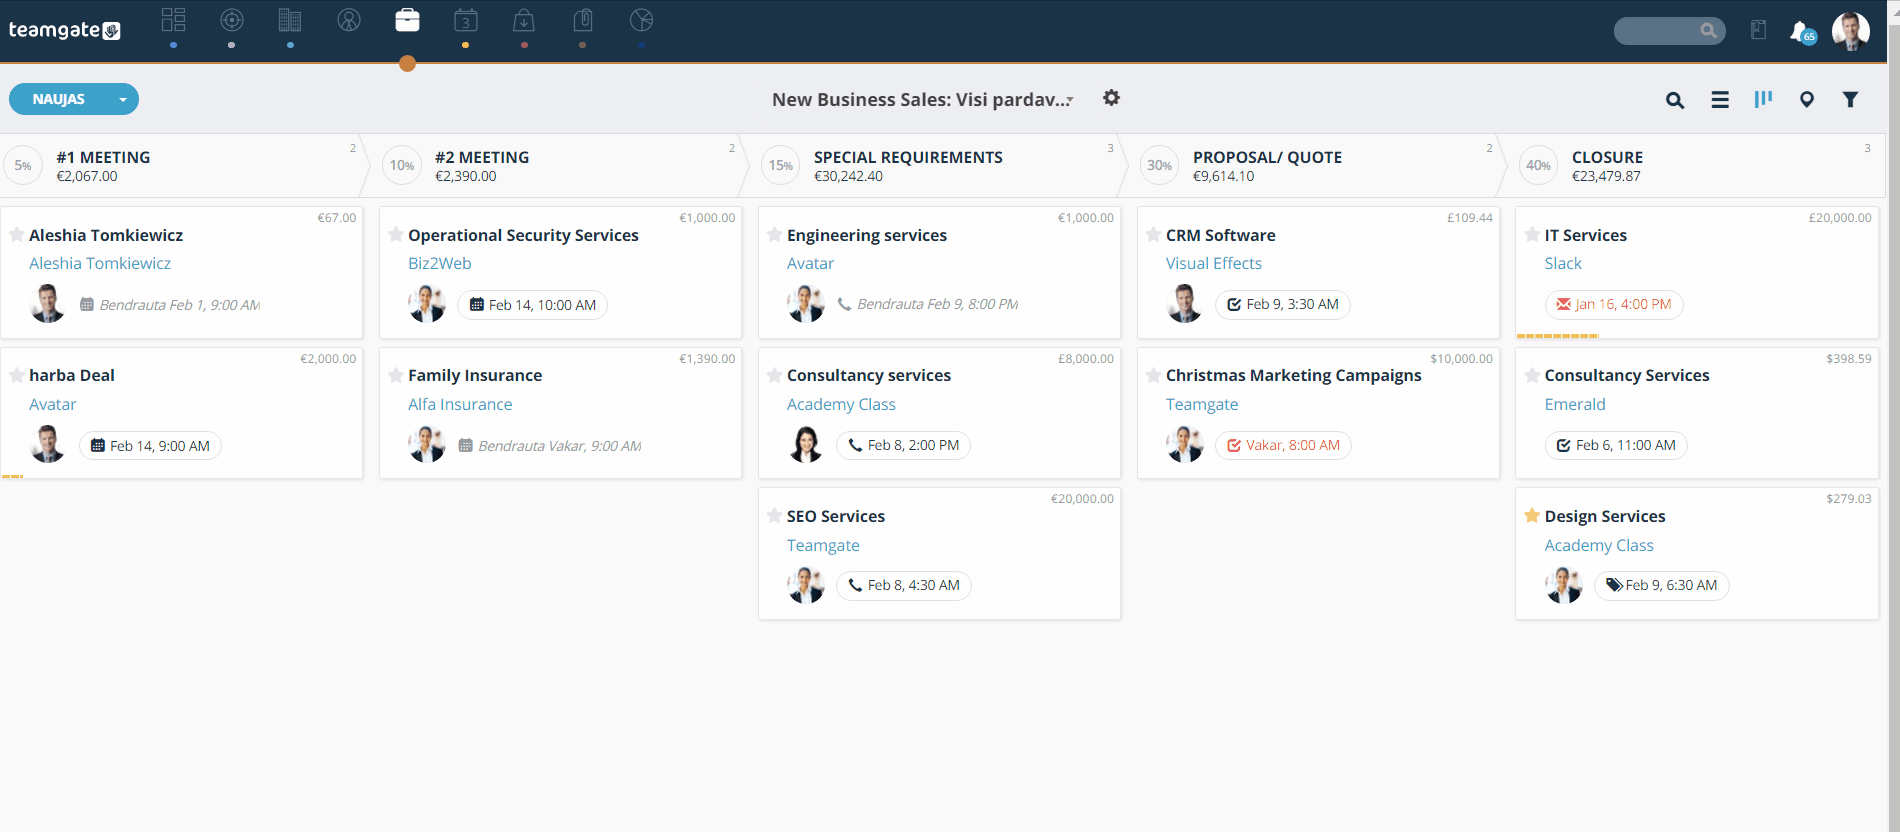The height and width of the screenshot is (832, 1900).
Task: Click the search magnifier in deals toolbar
Action: point(1675,100)
